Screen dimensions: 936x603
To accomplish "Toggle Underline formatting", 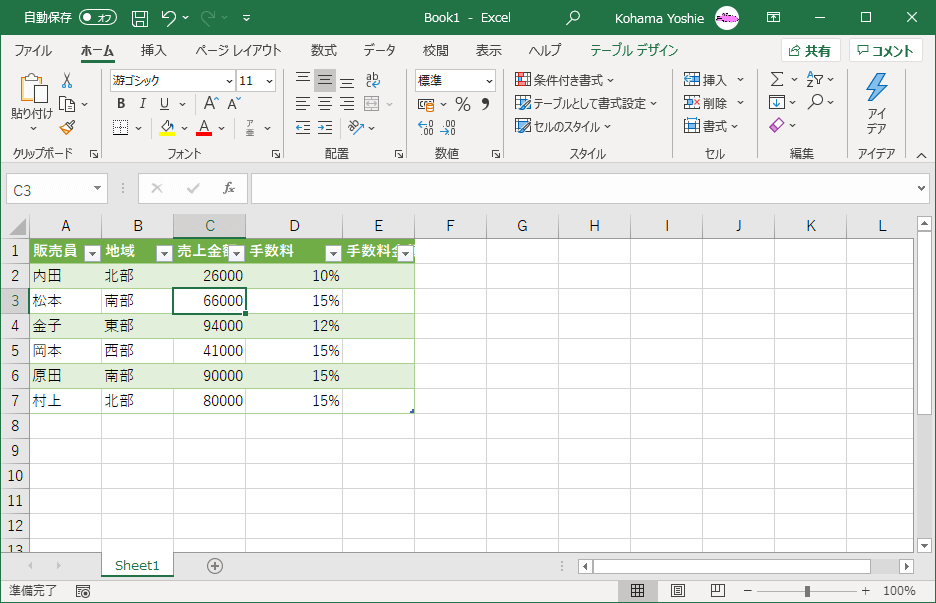I will (x=165, y=104).
